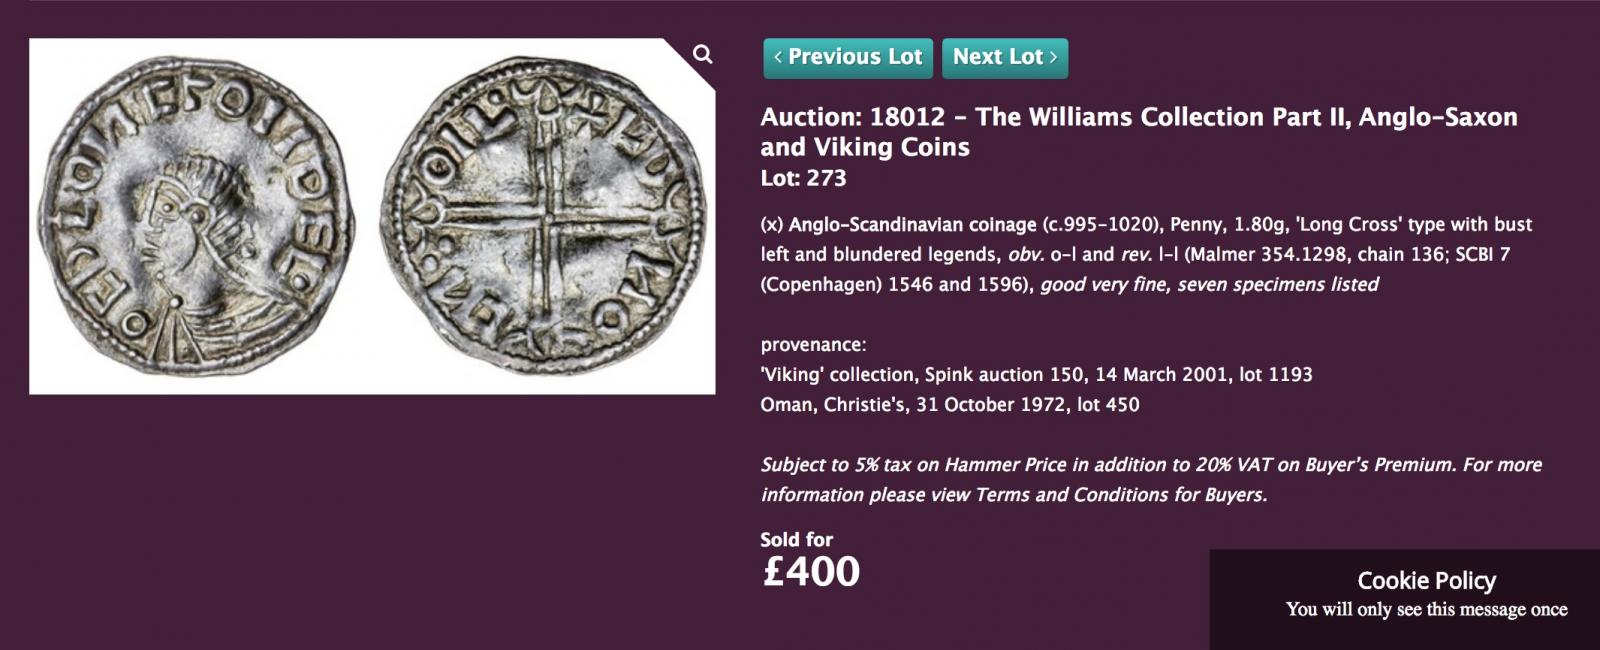Click the left chevron in Previous Lot button
This screenshot has width=1600, height=650.
click(x=778, y=57)
